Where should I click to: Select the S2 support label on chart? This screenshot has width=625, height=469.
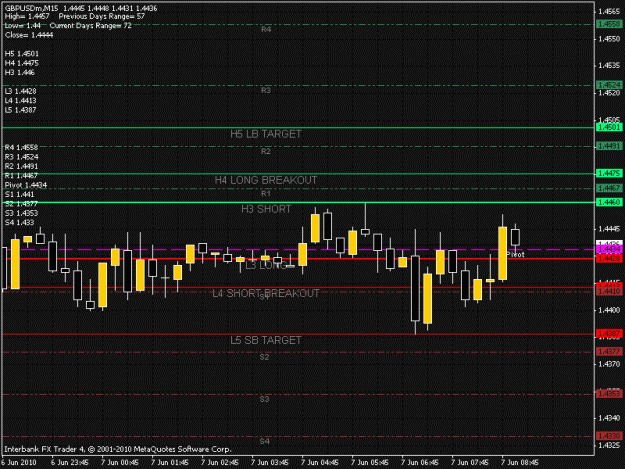tap(264, 357)
